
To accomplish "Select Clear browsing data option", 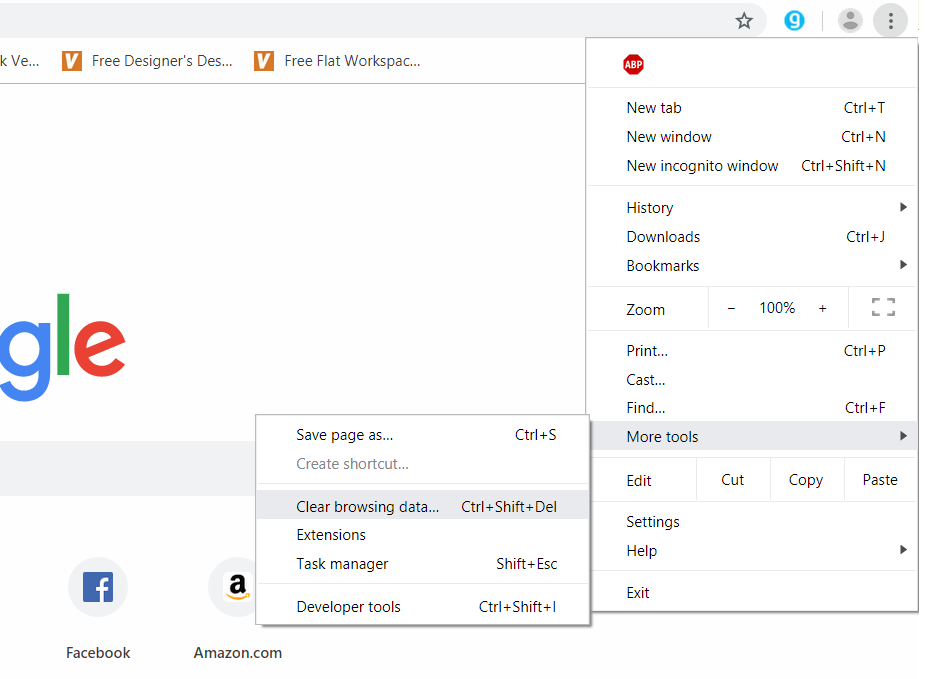I will 368,507.
